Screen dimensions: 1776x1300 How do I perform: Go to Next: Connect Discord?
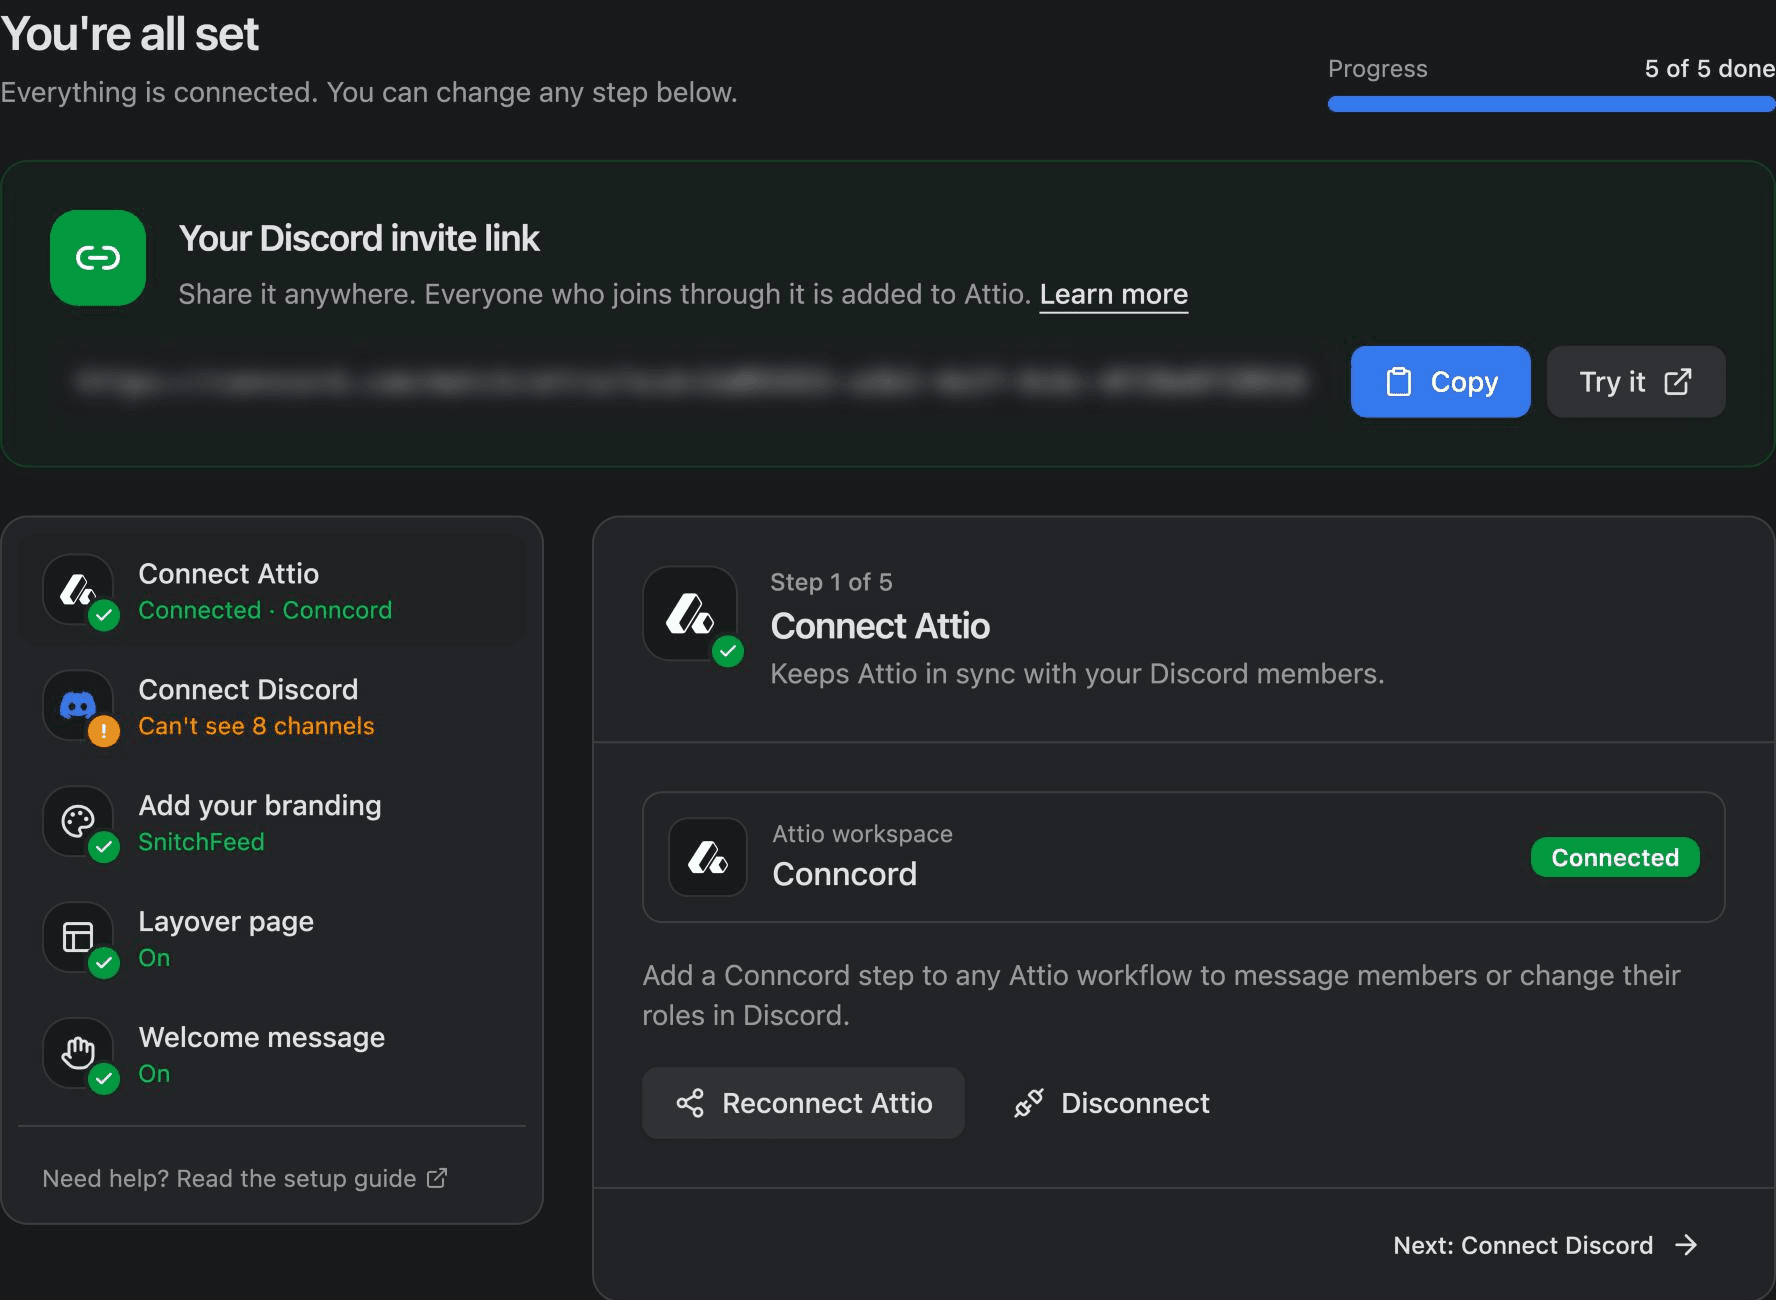pyautogui.click(x=1546, y=1245)
